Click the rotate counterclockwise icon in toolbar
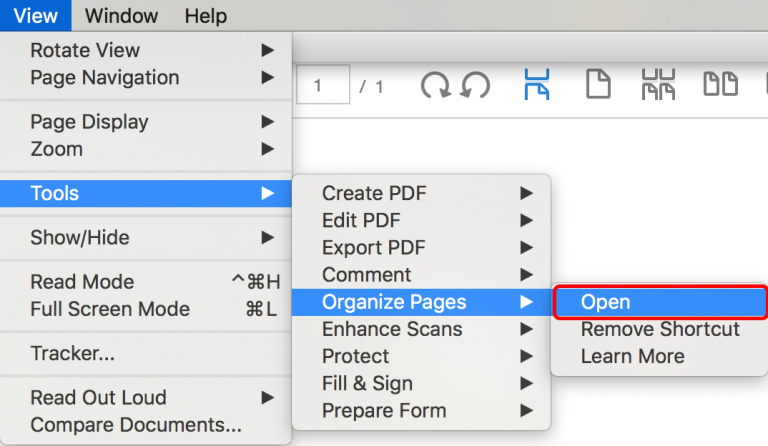The width and height of the screenshot is (768, 446). click(475, 86)
